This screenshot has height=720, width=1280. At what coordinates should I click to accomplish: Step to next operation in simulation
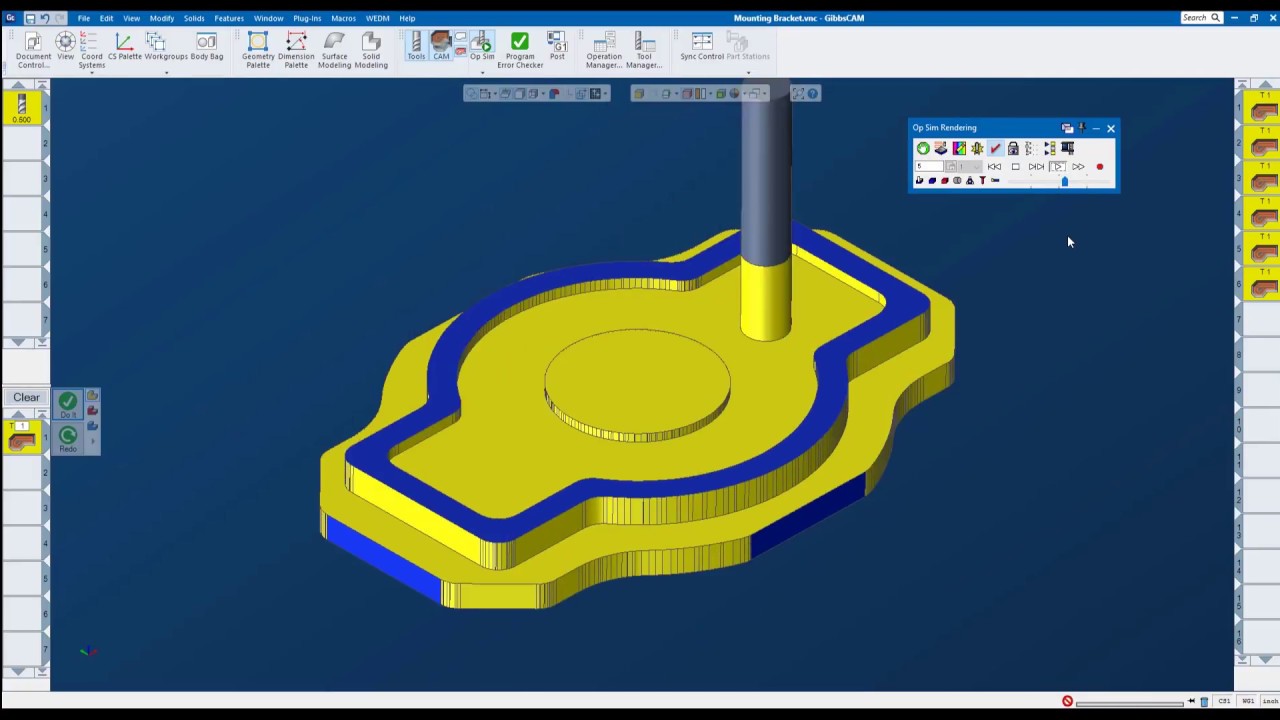click(x=1036, y=167)
